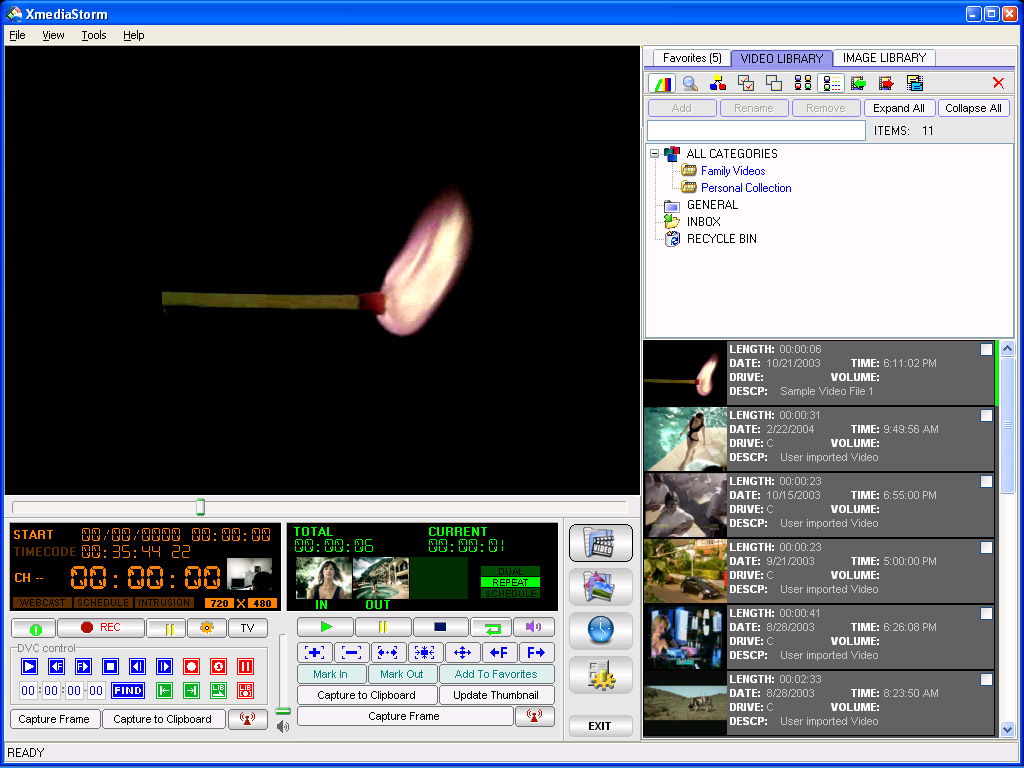Click the red LIB record-to-library icon

[x=246, y=690]
